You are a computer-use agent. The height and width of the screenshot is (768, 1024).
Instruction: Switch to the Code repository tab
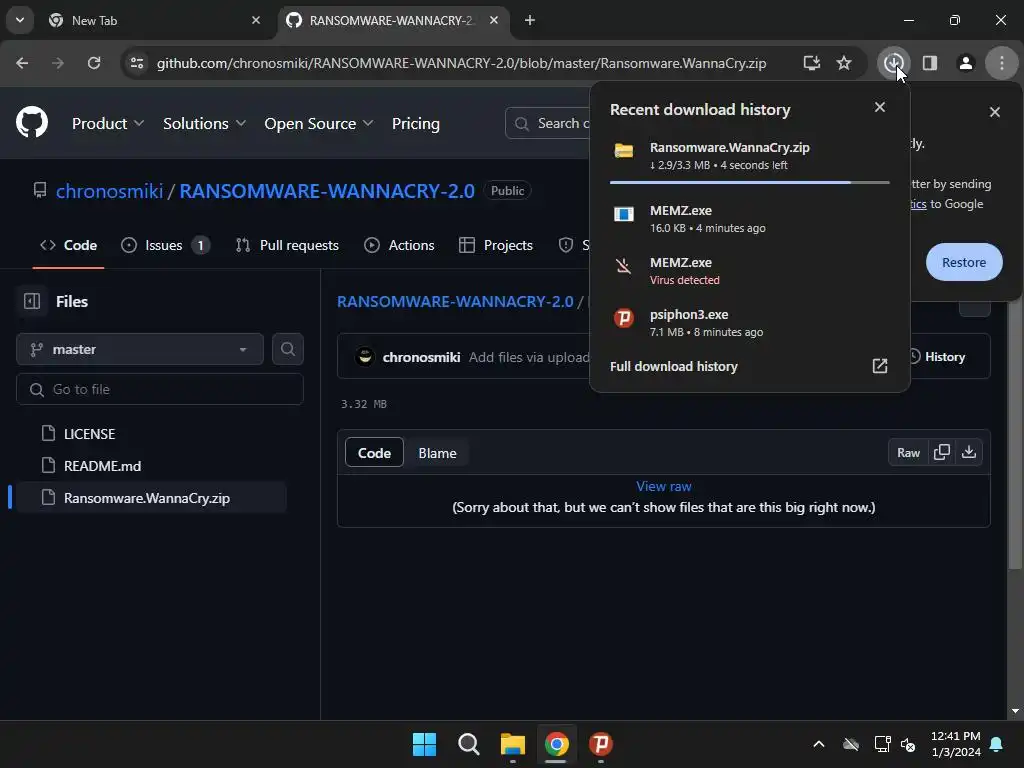tap(69, 245)
